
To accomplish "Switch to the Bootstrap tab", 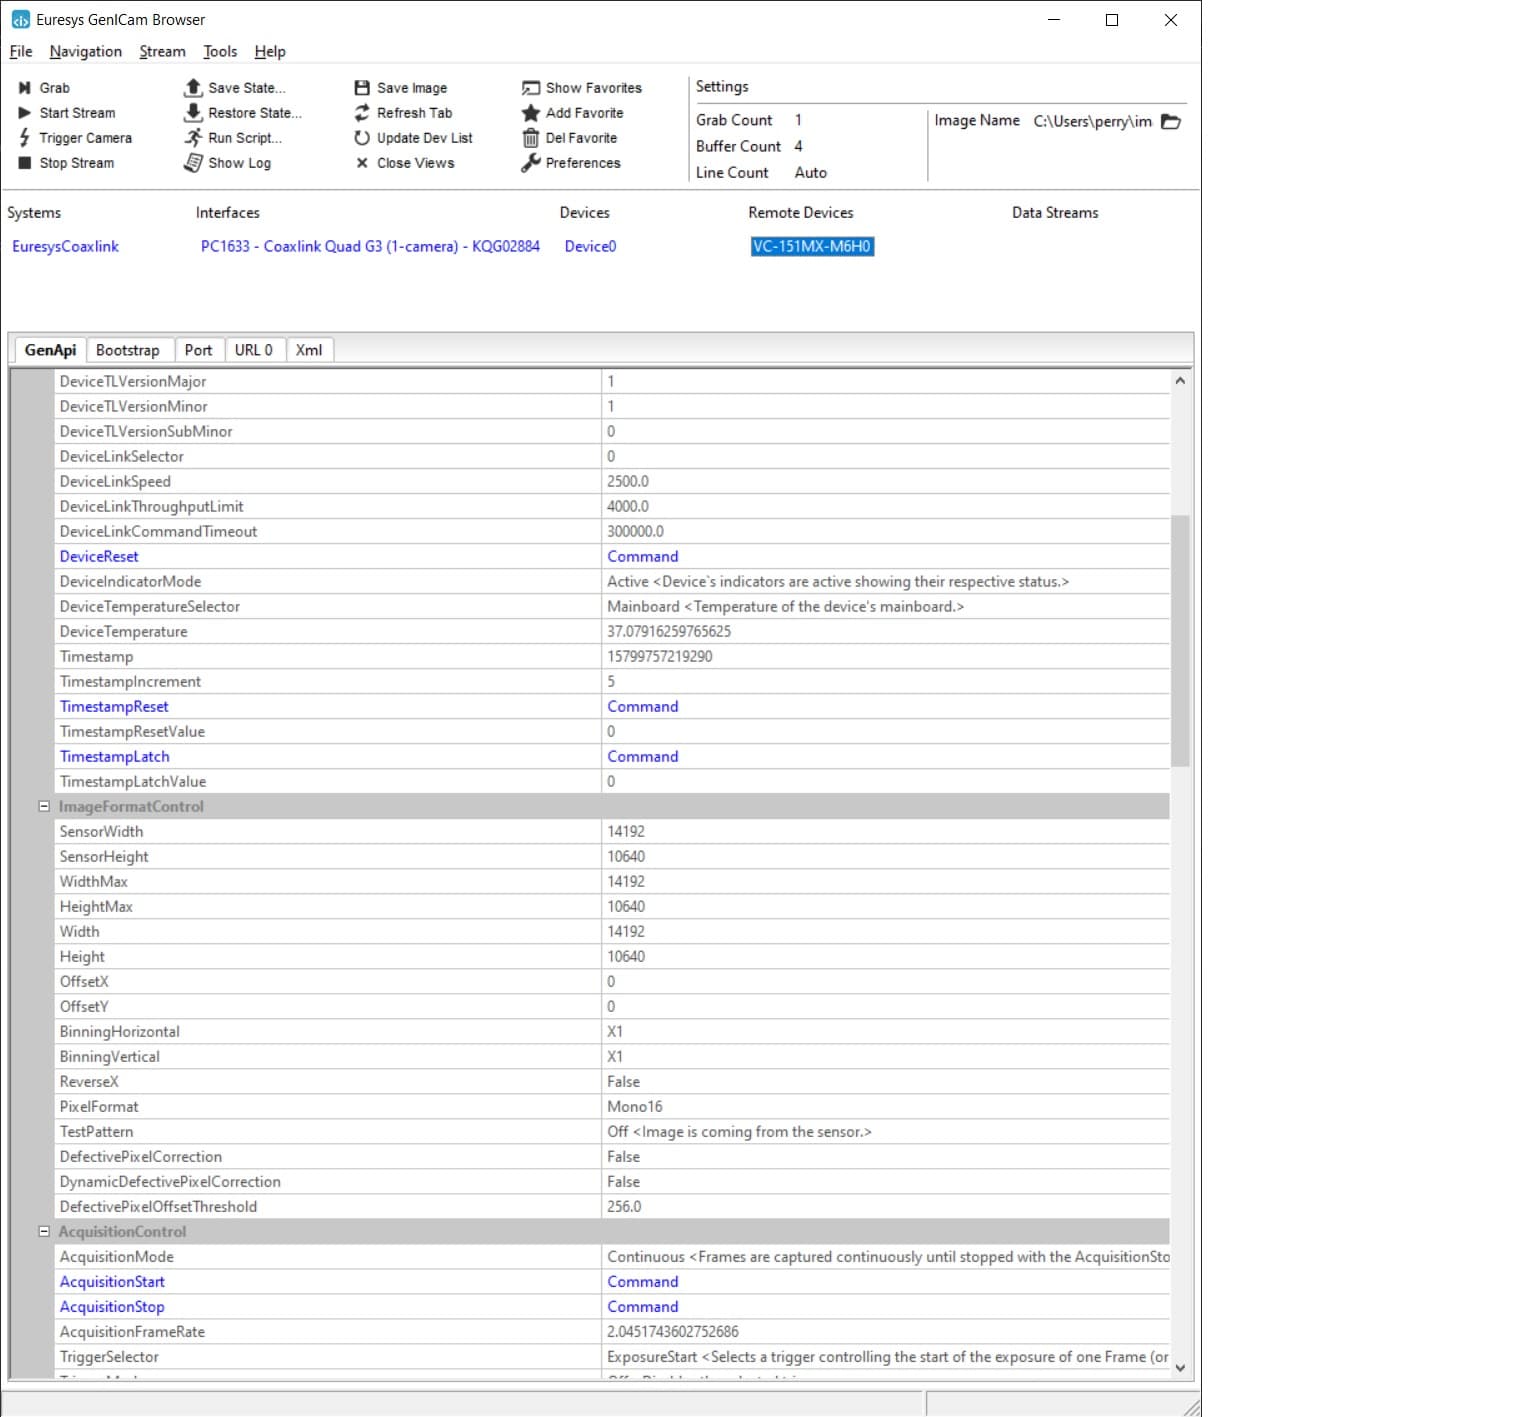I will pos(128,350).
